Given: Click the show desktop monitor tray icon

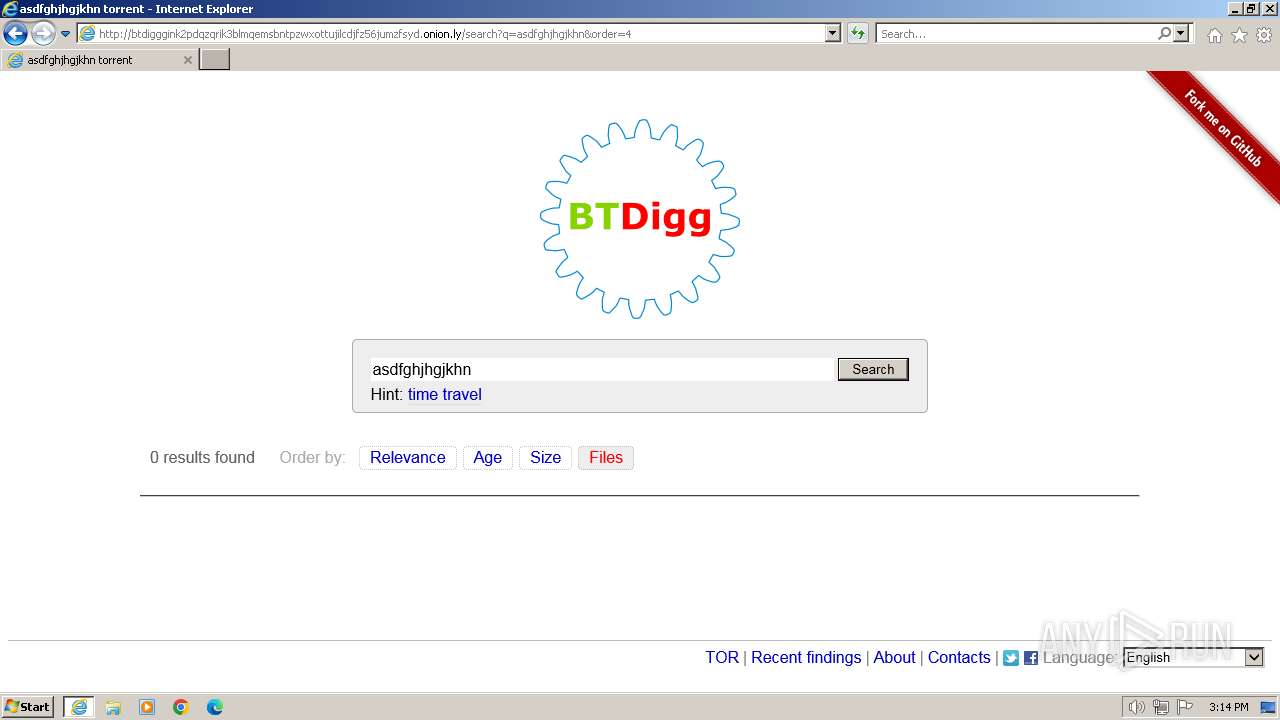Looking at the screenshot, I should [1268, 707].
